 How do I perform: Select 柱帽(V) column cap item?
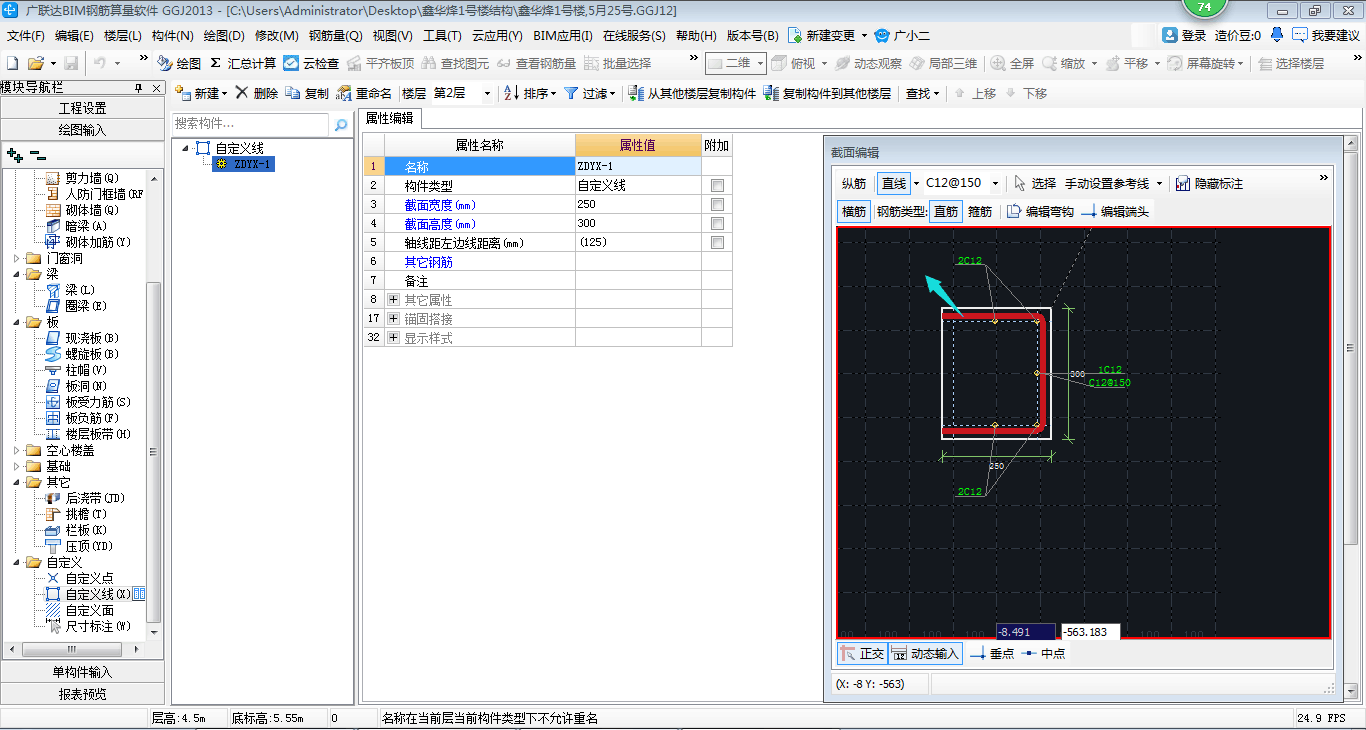point(86,370)
